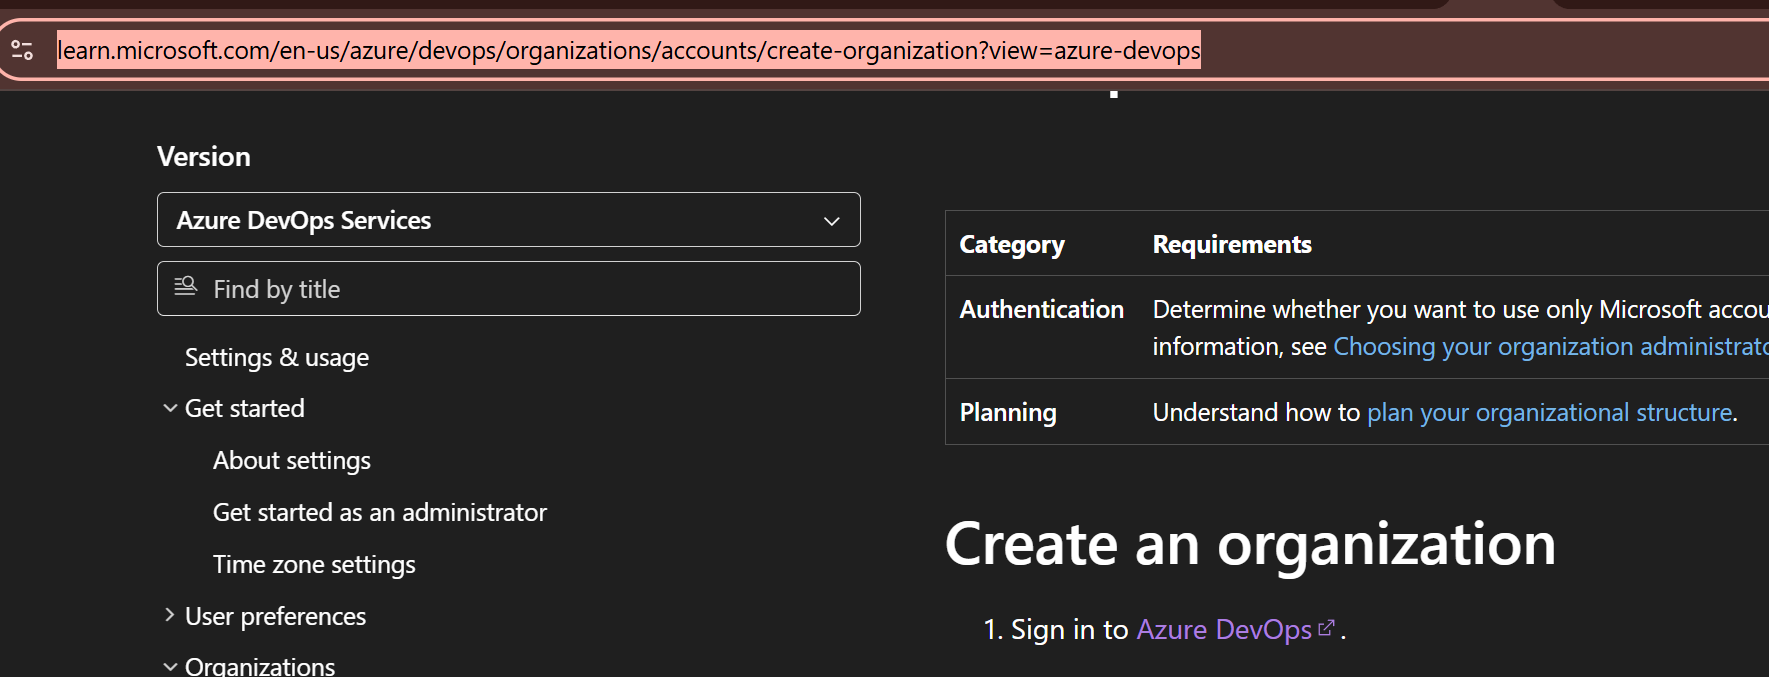The height and width of the screenshot is (677, 1769).
Task: Open the Choosing your organization administrator link
Action: click(x=1551, y=346)
